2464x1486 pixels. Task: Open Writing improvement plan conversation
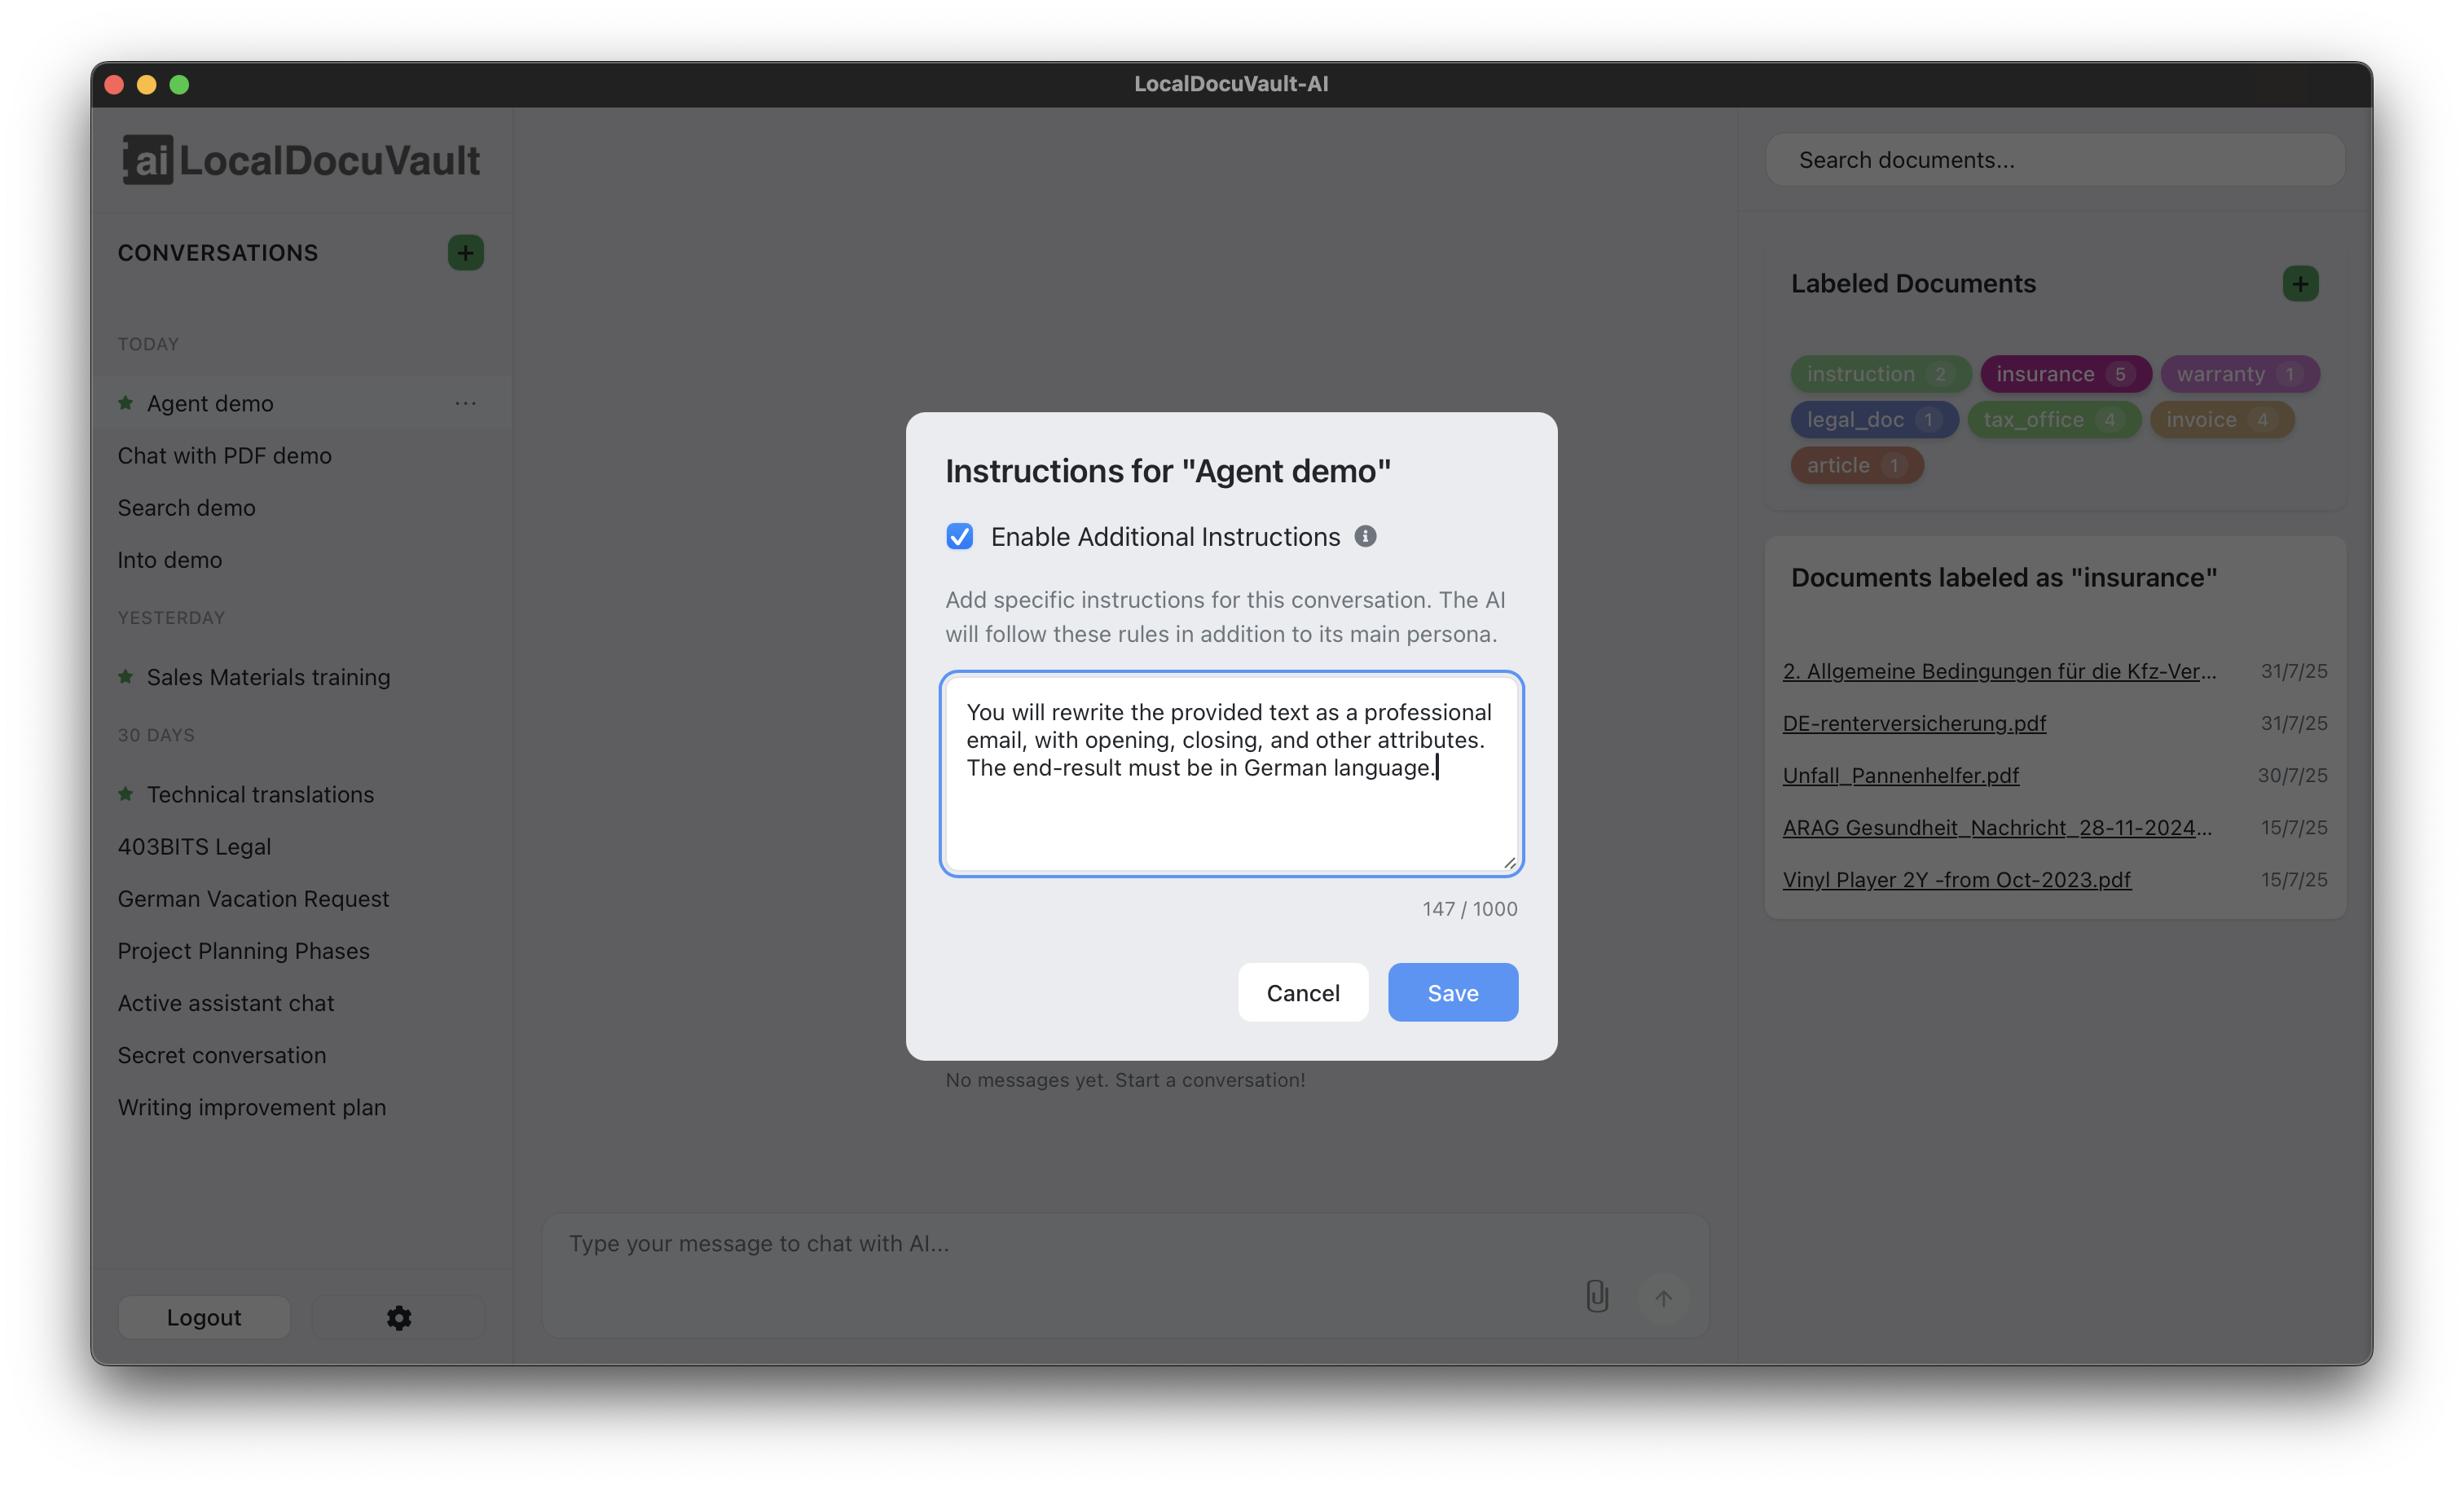(x=301, y=1107)
